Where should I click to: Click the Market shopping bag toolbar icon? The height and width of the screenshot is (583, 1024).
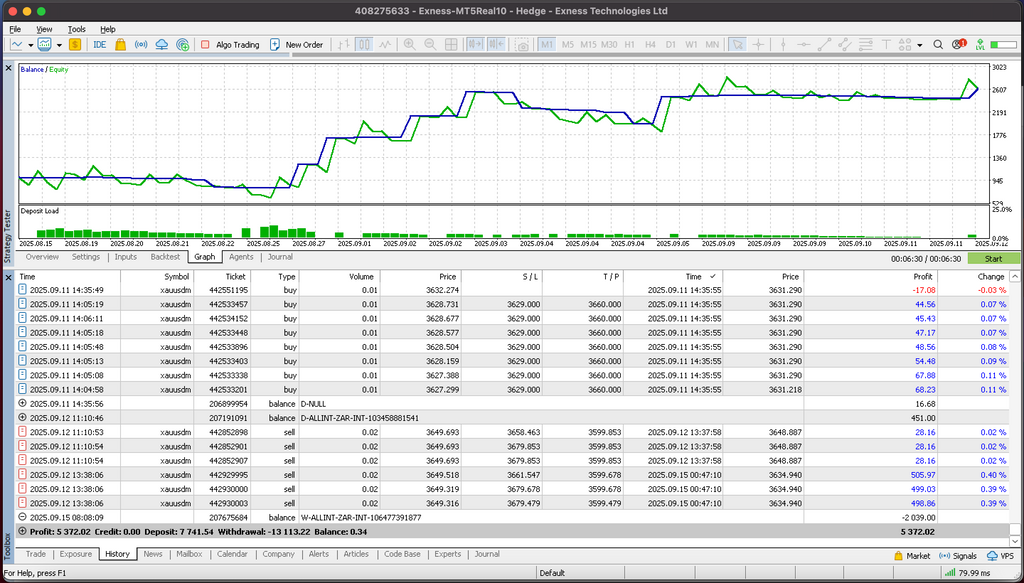pos(120,44)
